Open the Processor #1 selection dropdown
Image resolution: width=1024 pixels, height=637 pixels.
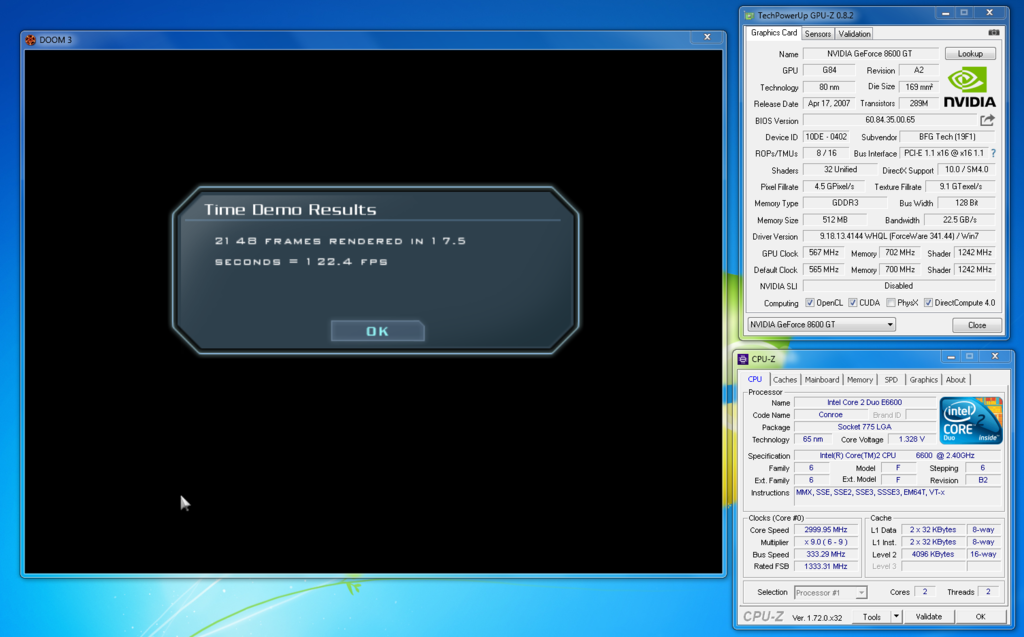(831, 593)
